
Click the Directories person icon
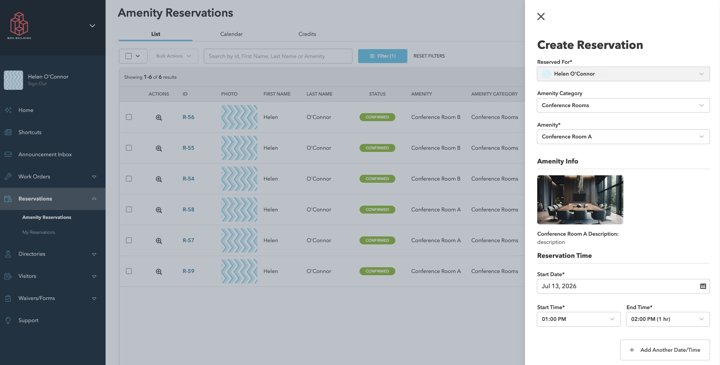click(8, 254)
